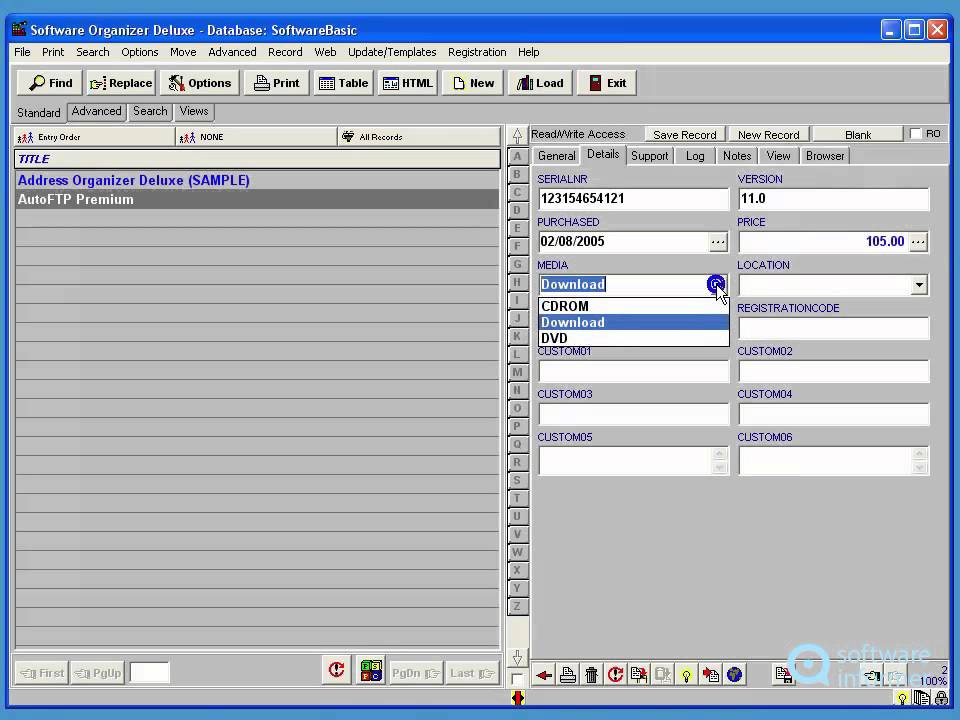Viewport: 960px width, 720px height.
Task: Click the colored FSPC blocks icon
Action: click(x=371, y=670)
